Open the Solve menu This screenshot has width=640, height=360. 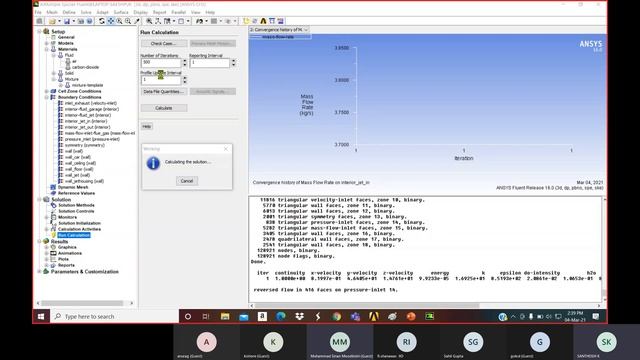tap(86, 12)
